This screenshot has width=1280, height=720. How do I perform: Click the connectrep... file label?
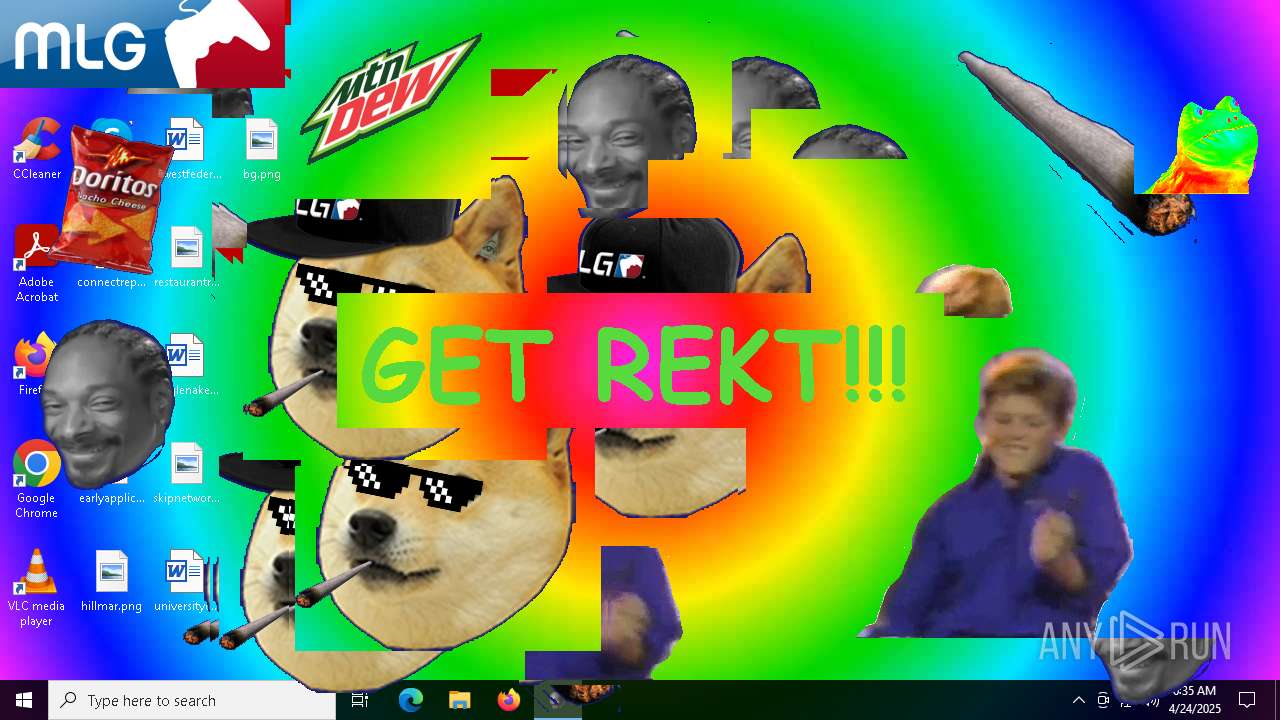tap(112, 282)
